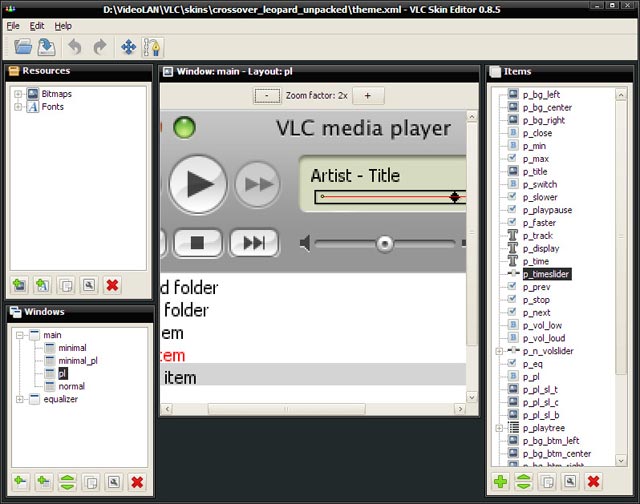Select the p_eq checkbox item

pos(533,364)
